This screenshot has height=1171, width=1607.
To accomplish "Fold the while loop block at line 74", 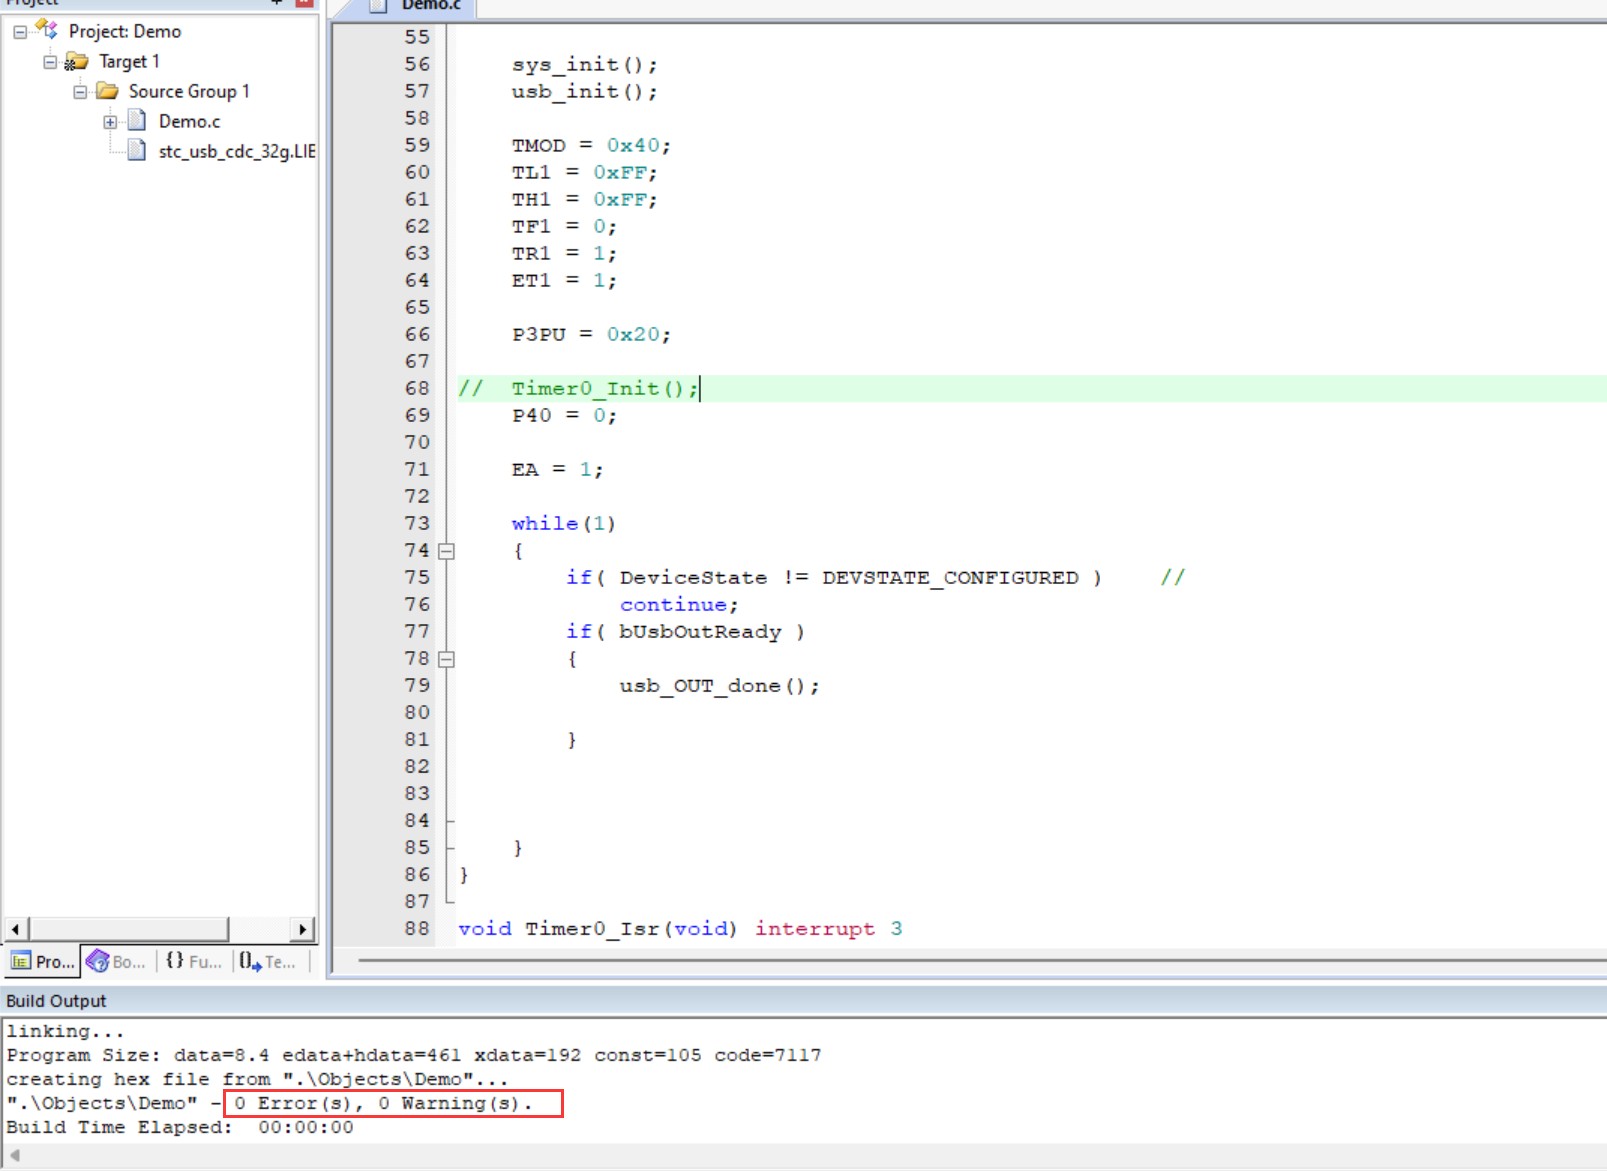I will (x=447, y=551).
